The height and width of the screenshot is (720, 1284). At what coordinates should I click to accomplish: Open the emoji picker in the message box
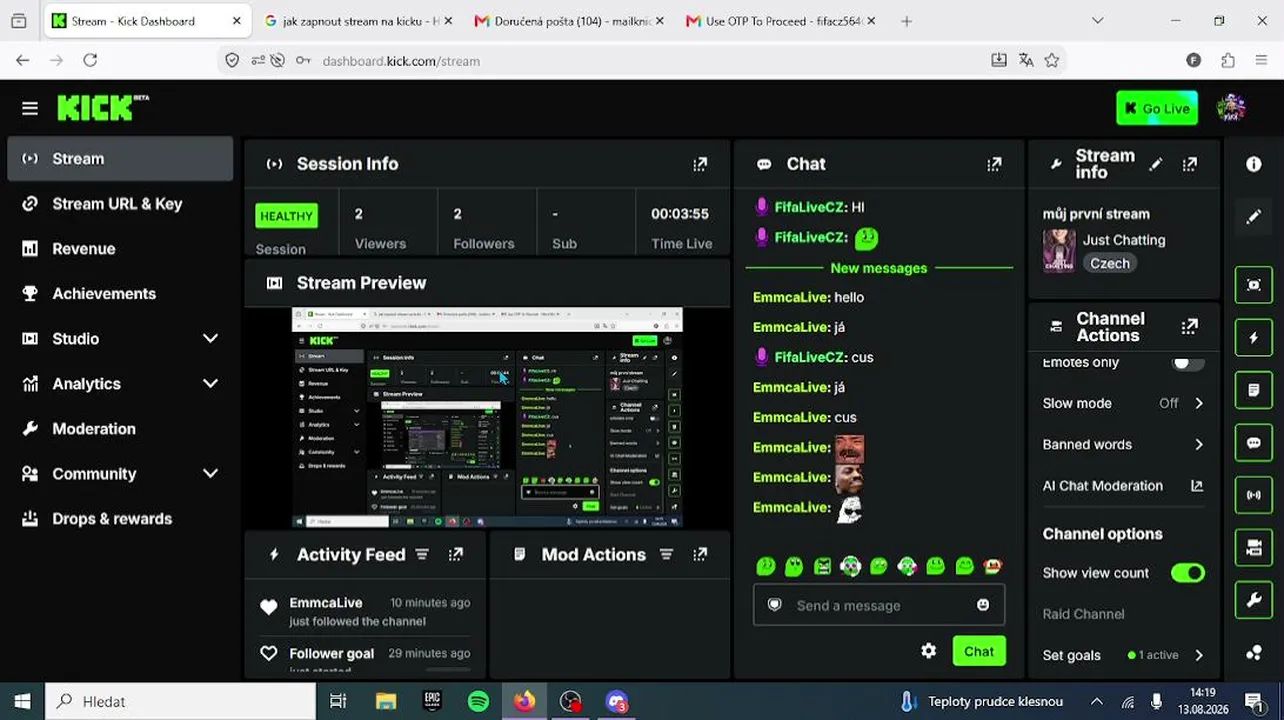pos(983,605)
